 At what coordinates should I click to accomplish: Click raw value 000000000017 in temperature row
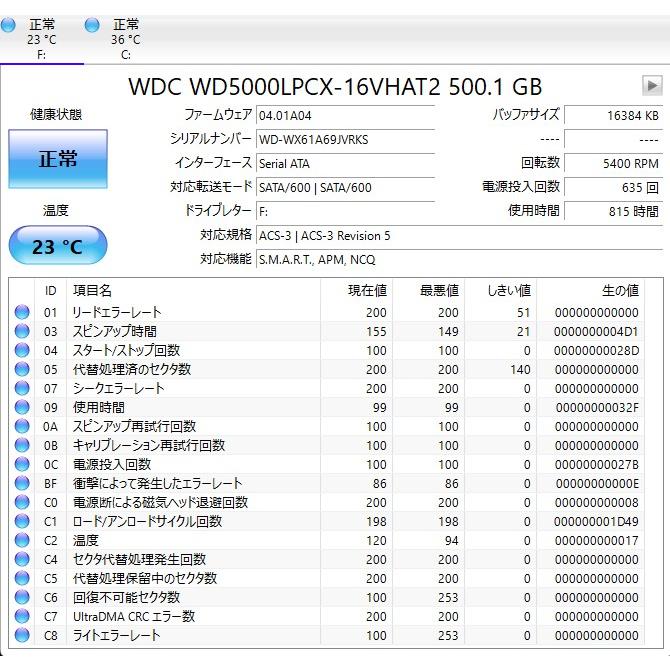(597, 541)
